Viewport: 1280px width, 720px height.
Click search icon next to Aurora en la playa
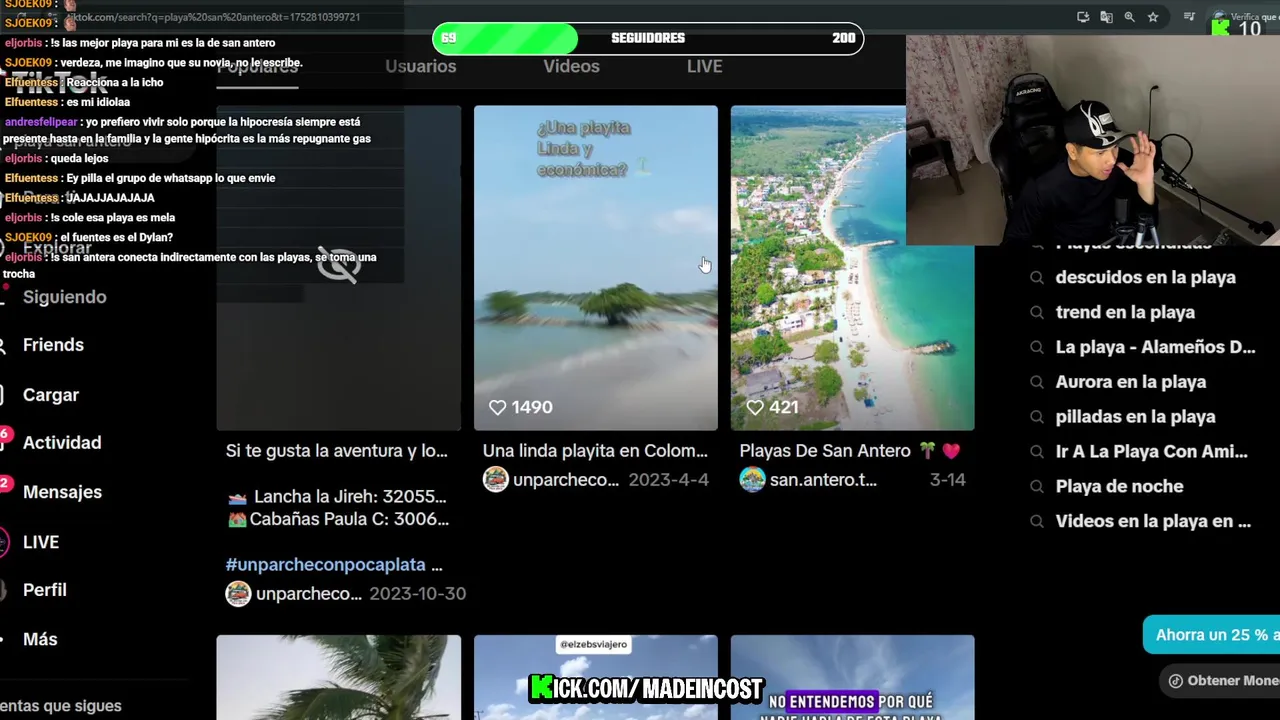point(1037,382)
